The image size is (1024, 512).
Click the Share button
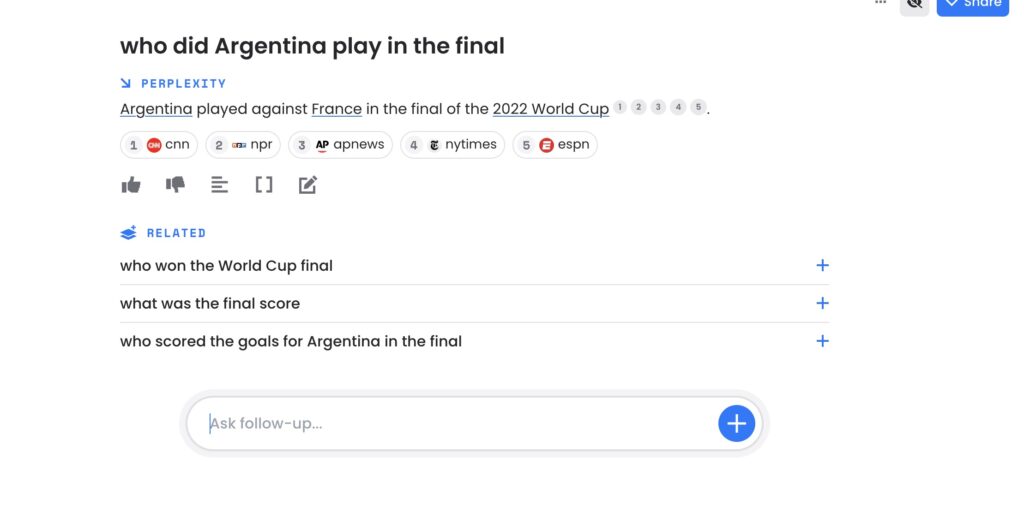click(972, 5)
